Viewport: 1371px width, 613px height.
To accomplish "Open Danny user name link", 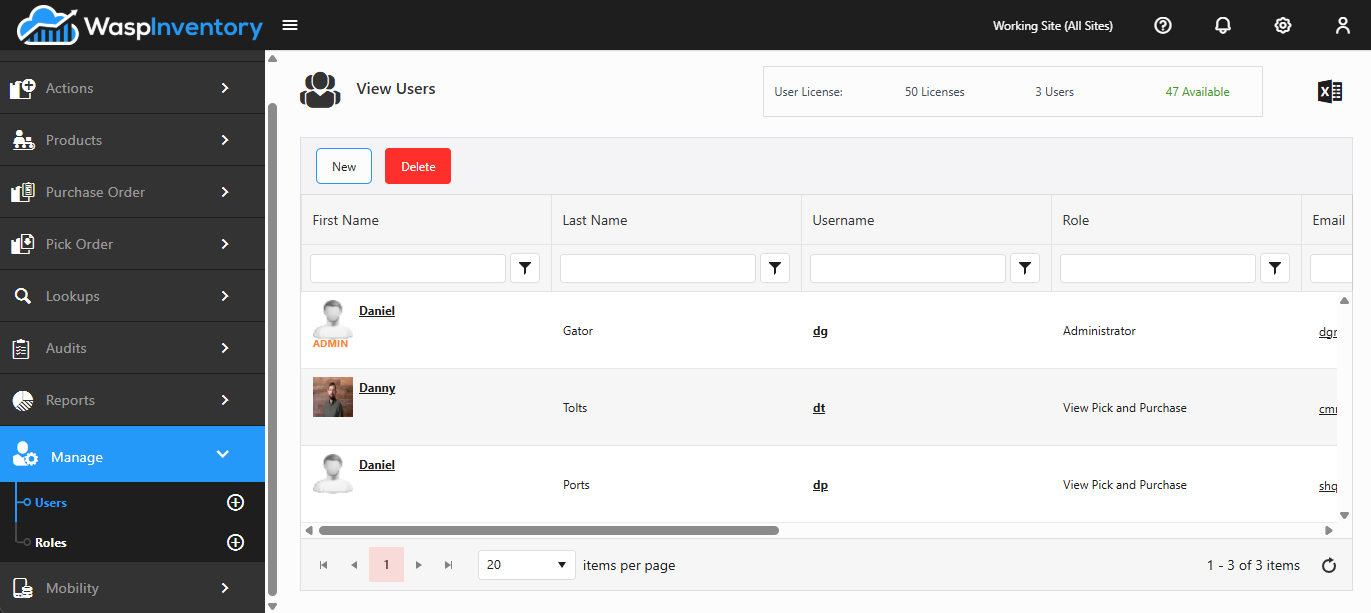I will click(377, 388).
